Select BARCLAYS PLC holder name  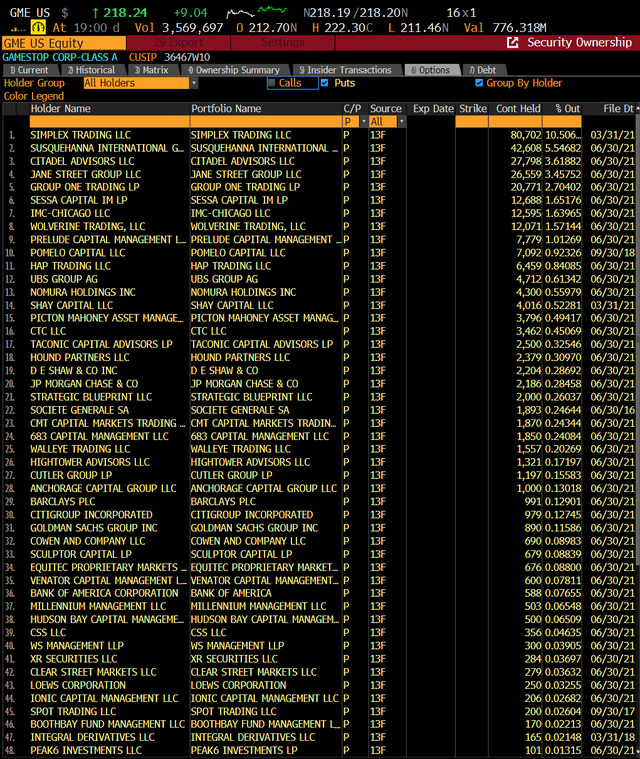click(63, 501)
